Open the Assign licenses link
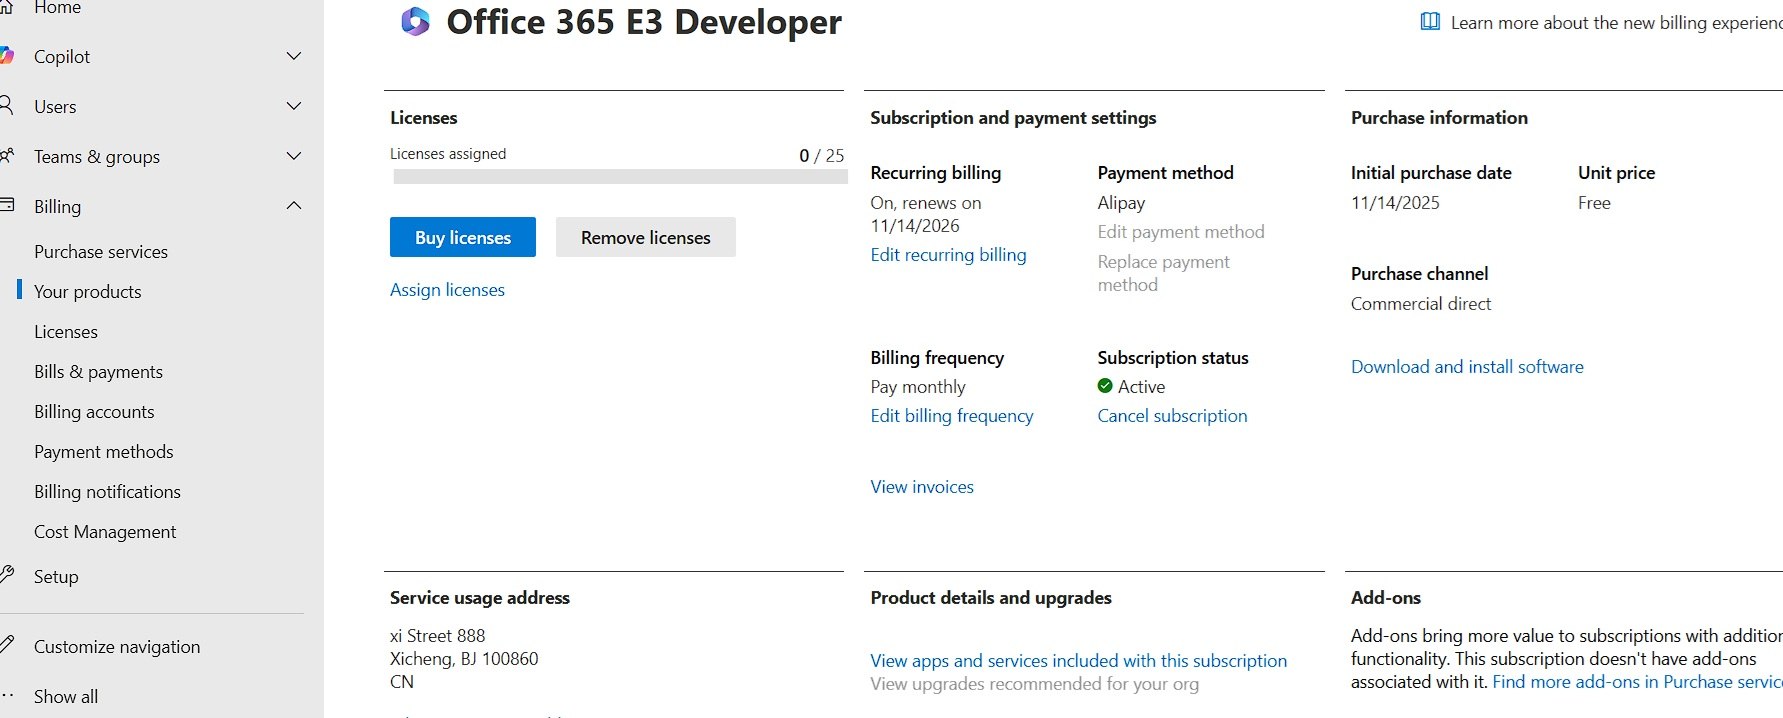The width and height of the screenshot is (1783, 718). [x=447, y=290]
